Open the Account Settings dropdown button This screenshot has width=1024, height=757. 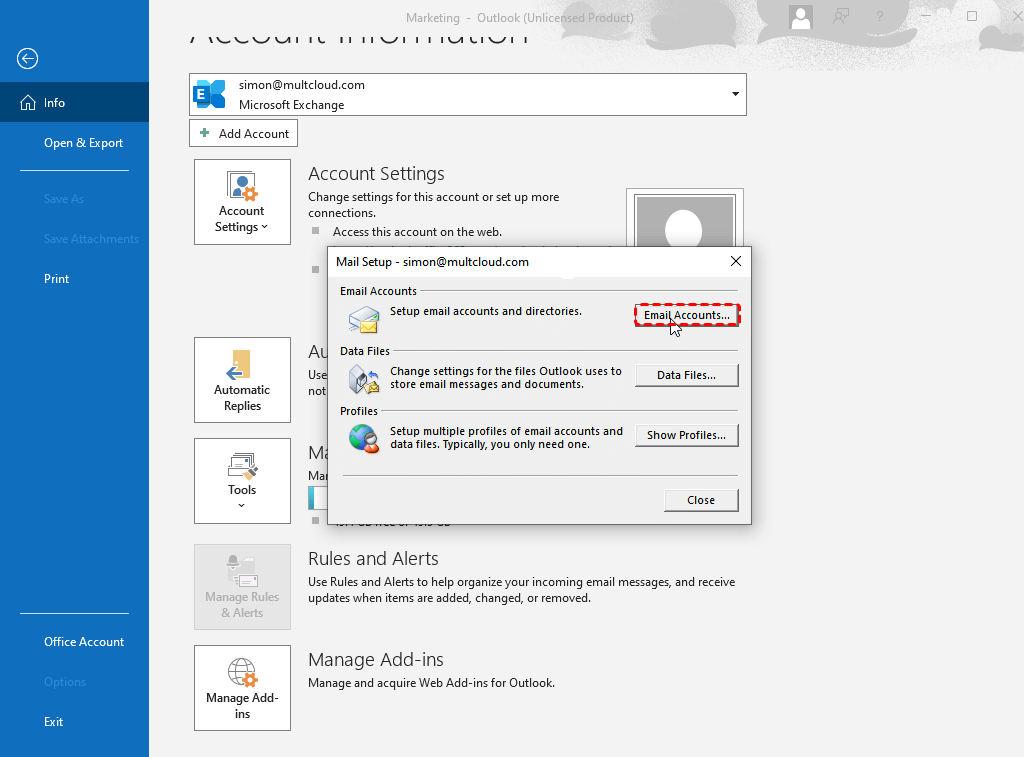point(242,202)
